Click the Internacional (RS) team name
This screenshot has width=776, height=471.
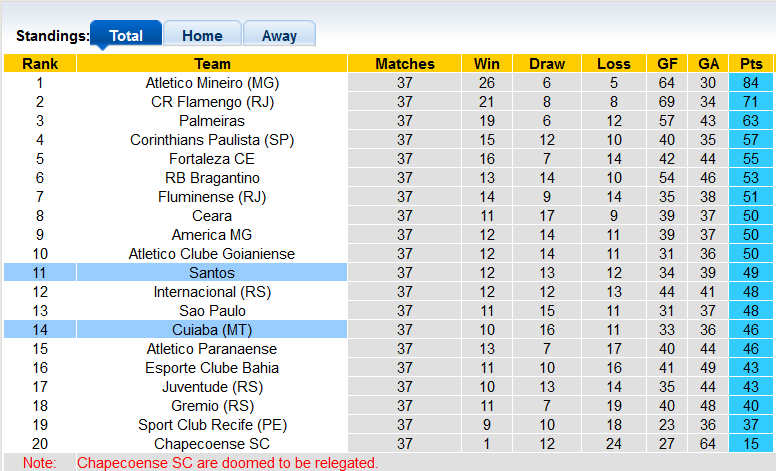(x=212, y=292)
